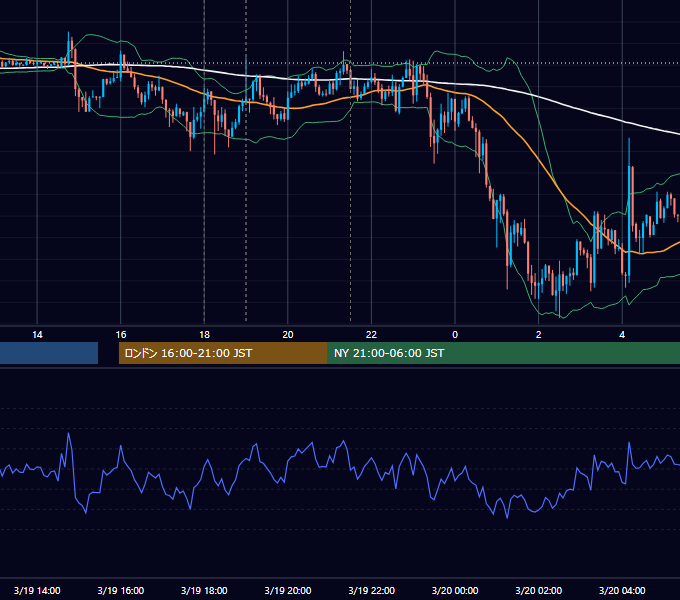The height and width of the screenshot is (600, 680).
Task: Click the 20 hour label on chart axis
Action: [288, 335]
